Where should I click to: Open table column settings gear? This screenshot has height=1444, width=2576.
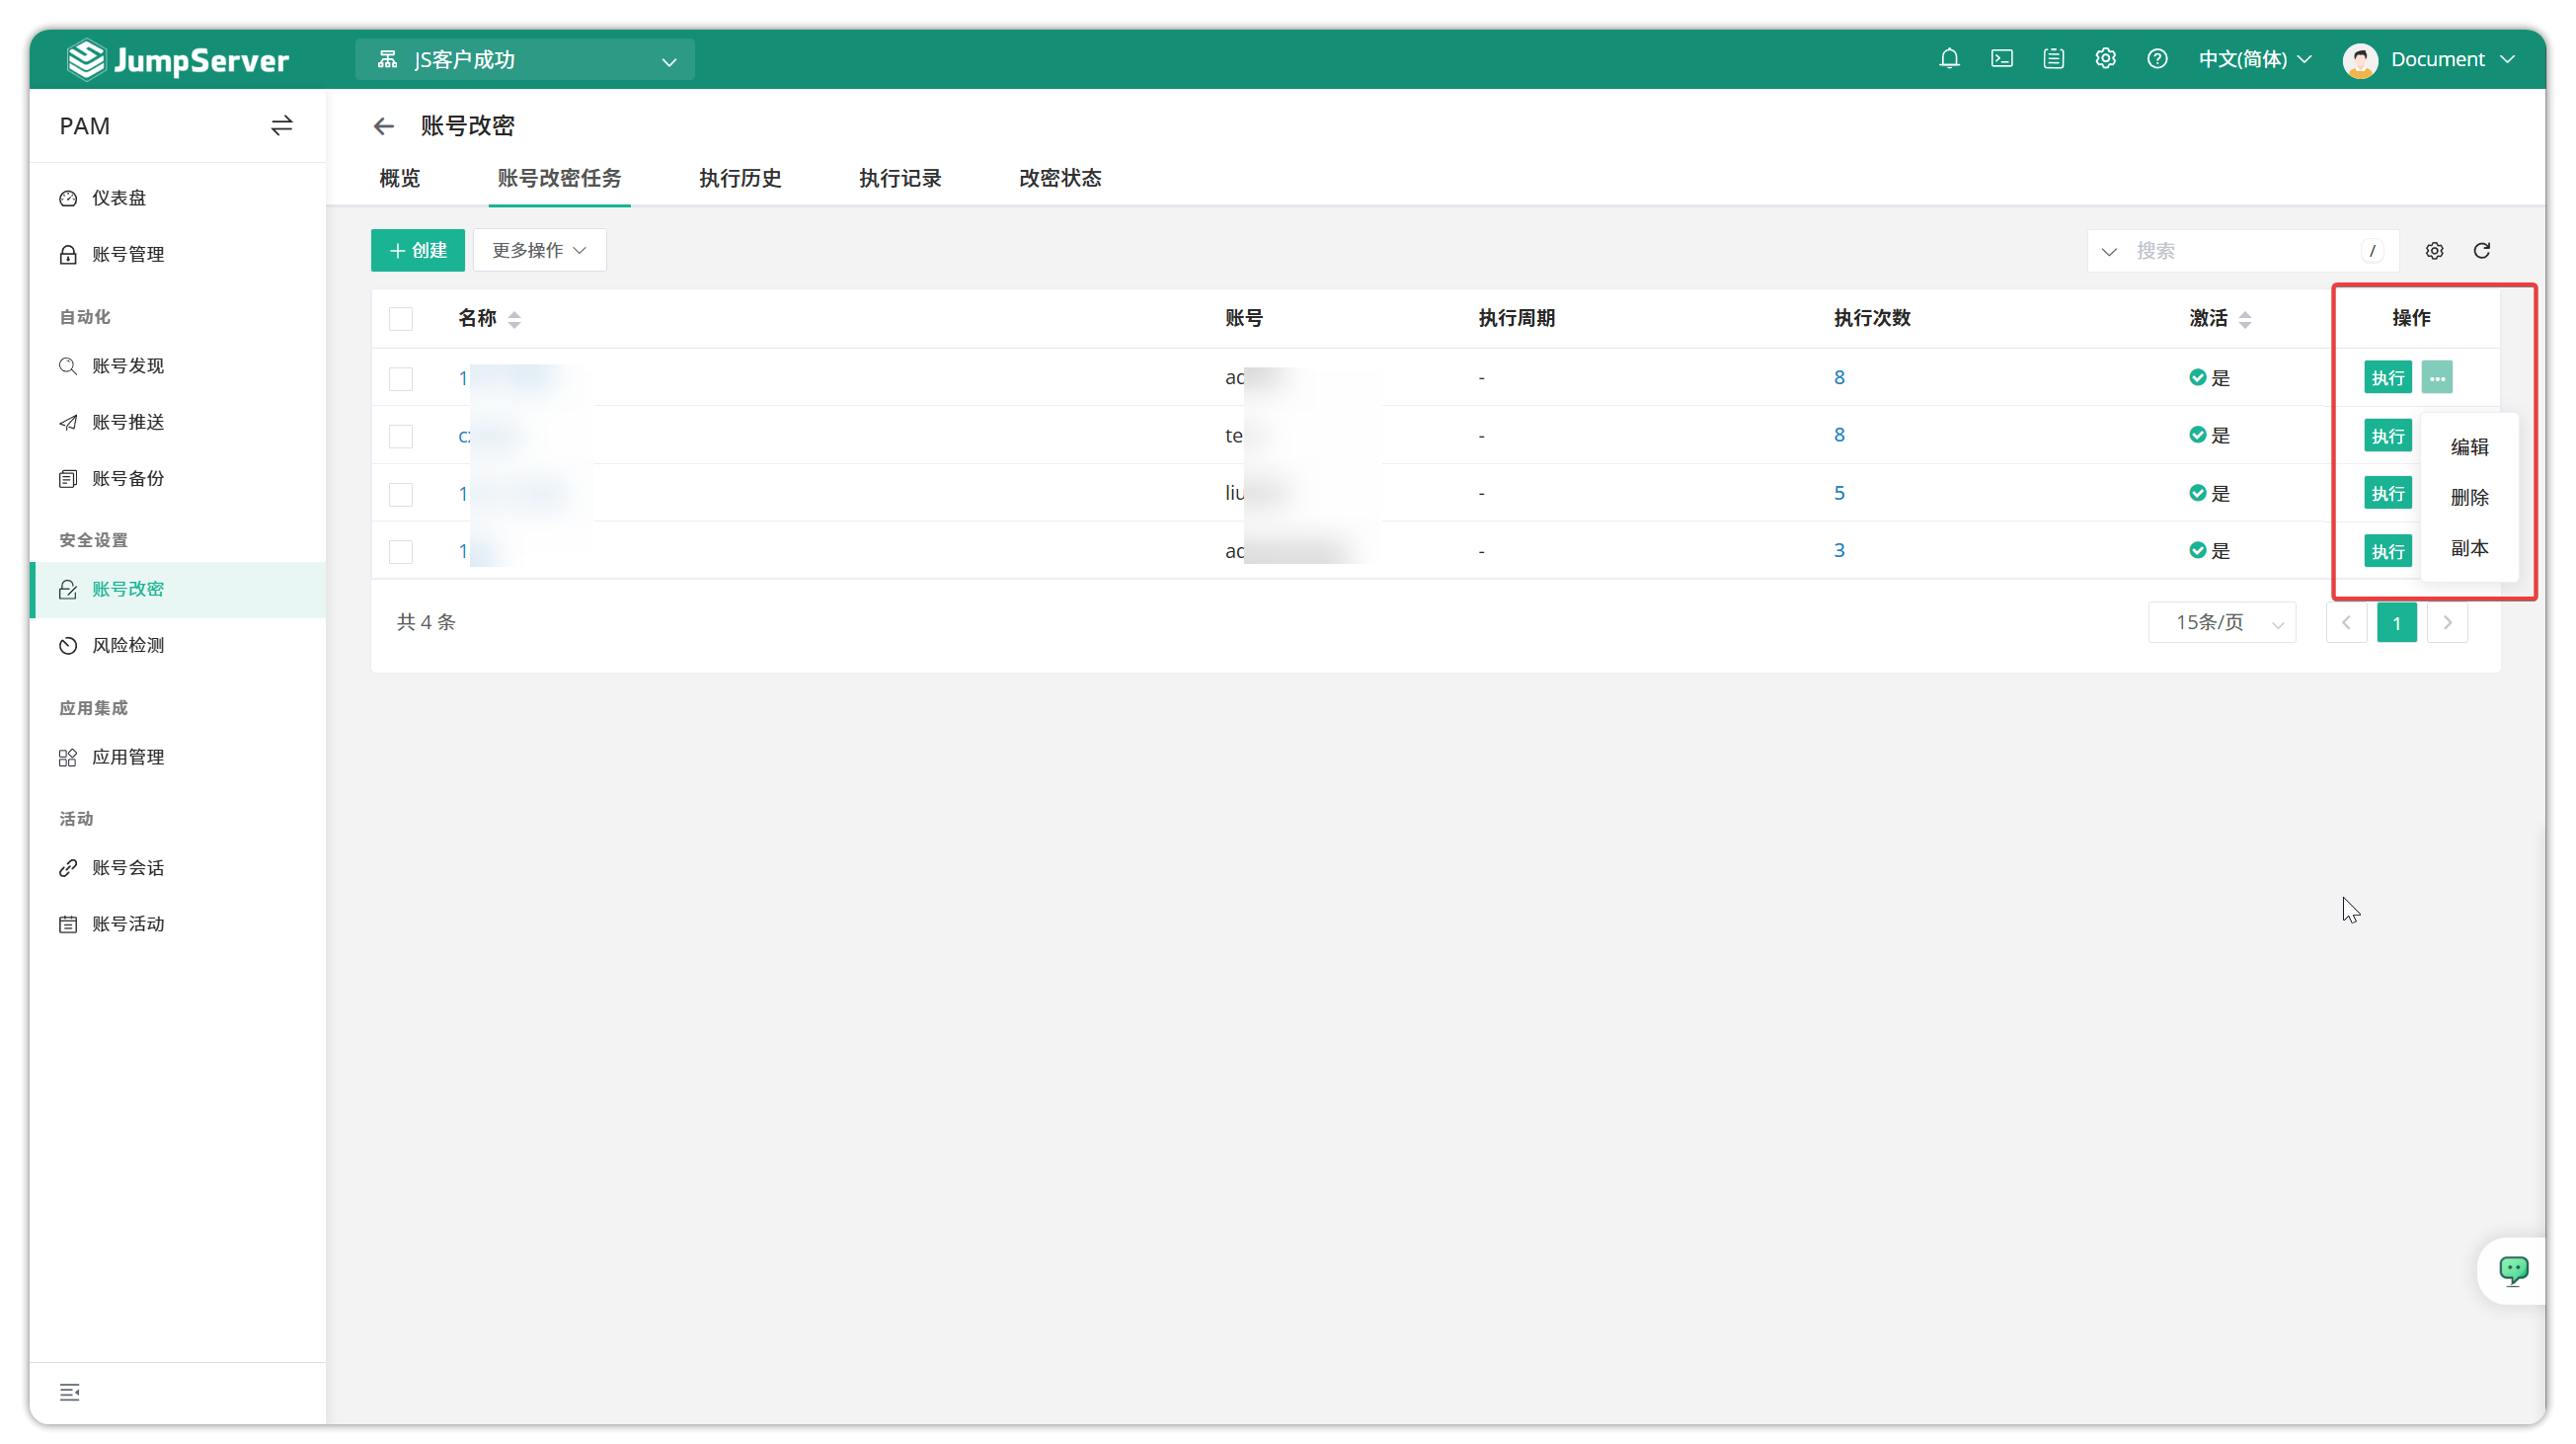[2434, 250]
